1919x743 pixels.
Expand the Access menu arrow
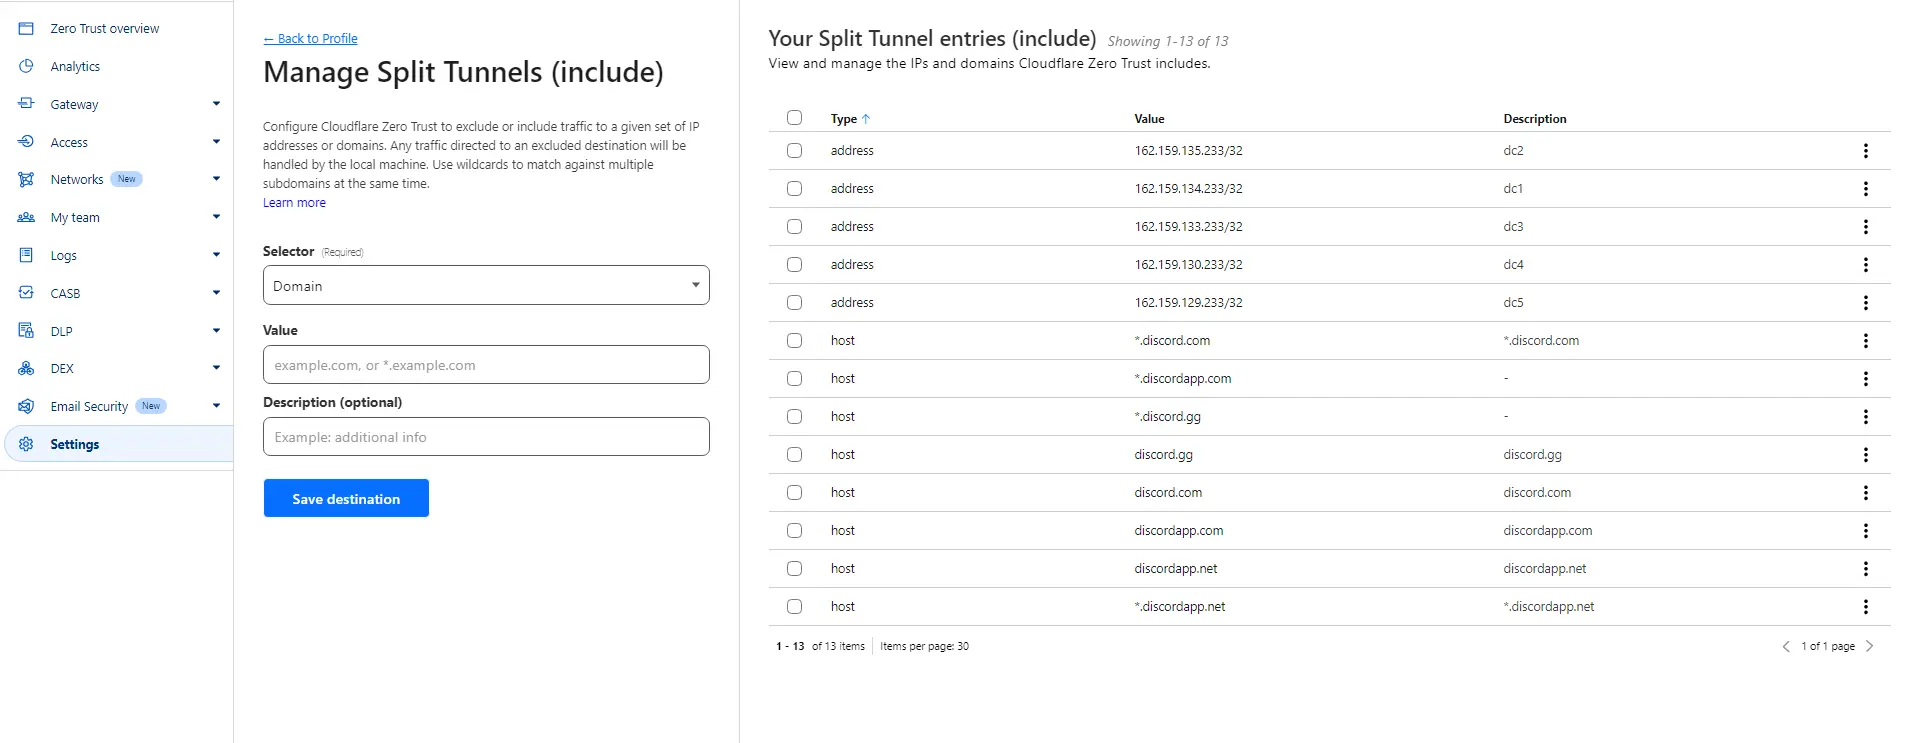coord(216,142)
